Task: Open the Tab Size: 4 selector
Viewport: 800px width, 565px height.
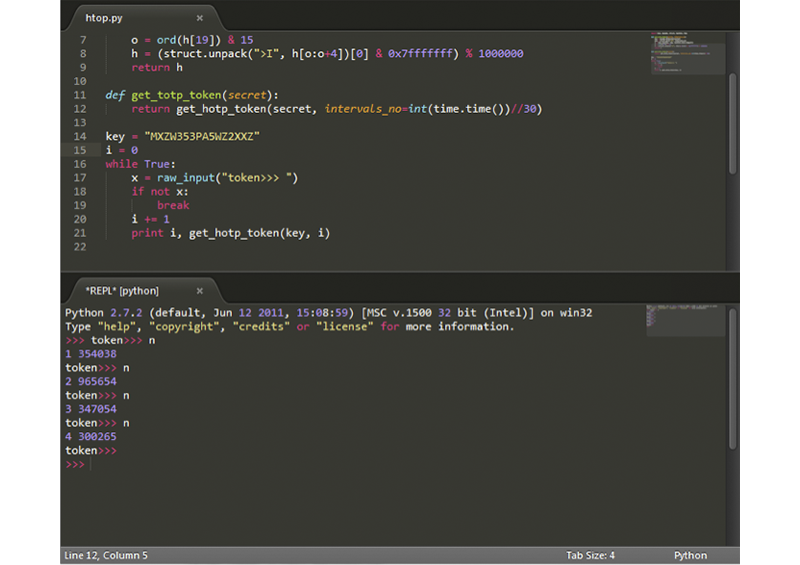Action: [x=590, y=555]
